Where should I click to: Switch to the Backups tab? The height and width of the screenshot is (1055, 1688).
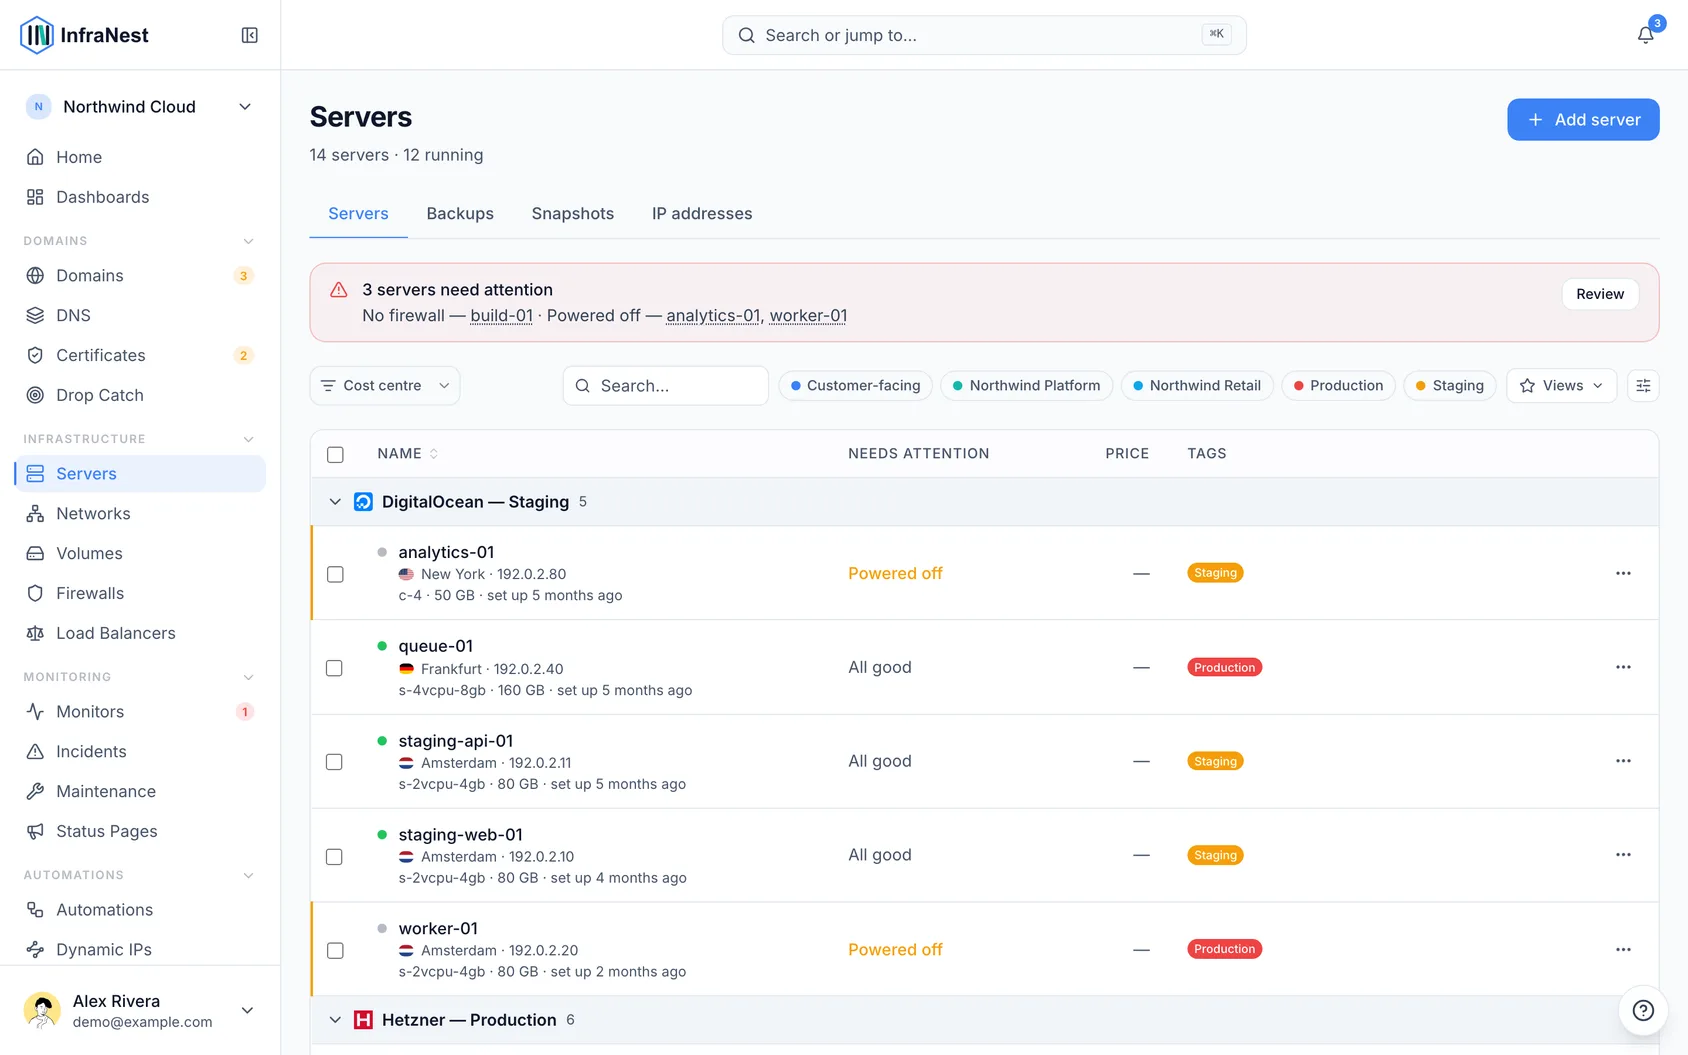tap(460, 214)
